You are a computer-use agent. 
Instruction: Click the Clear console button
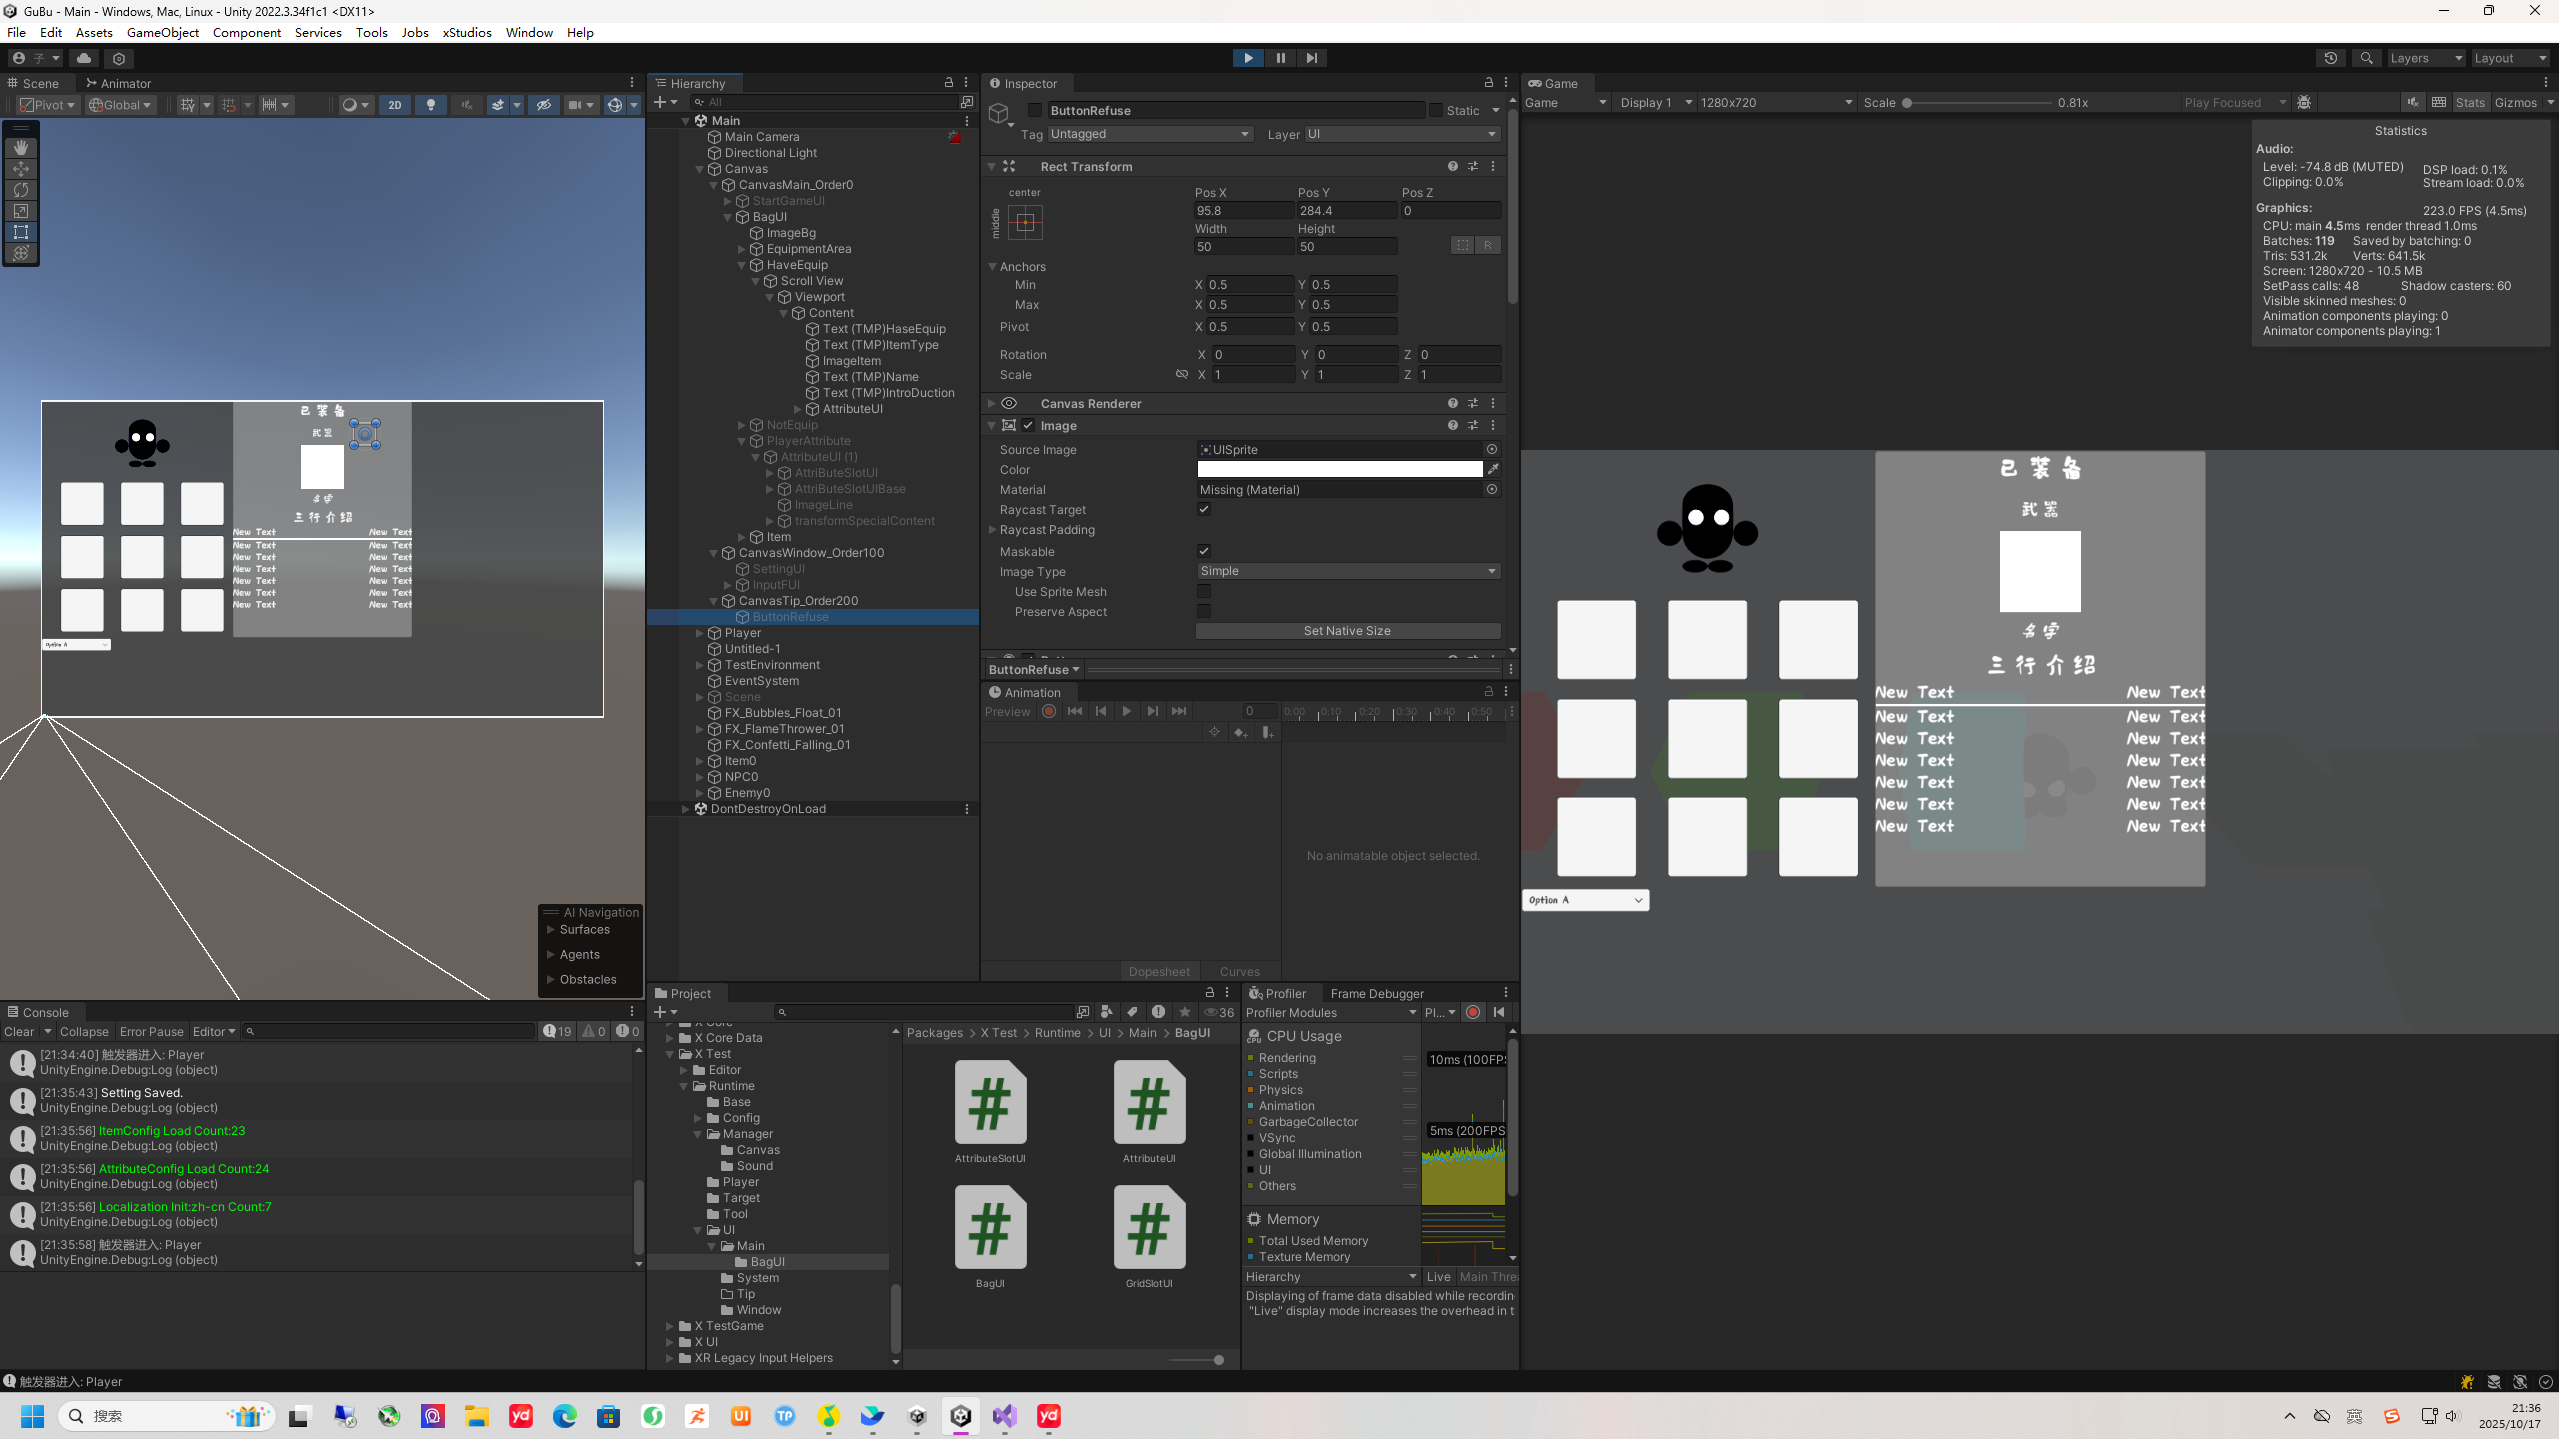[19, 1031]
